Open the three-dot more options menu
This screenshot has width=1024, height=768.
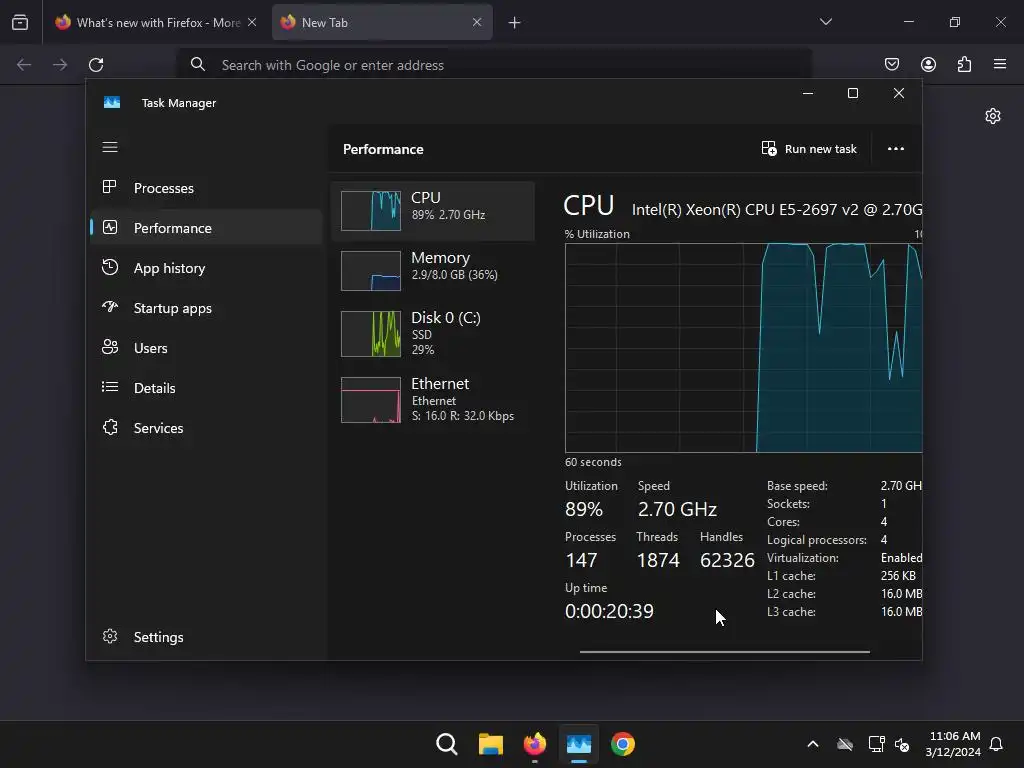click(x=895, y=149)
